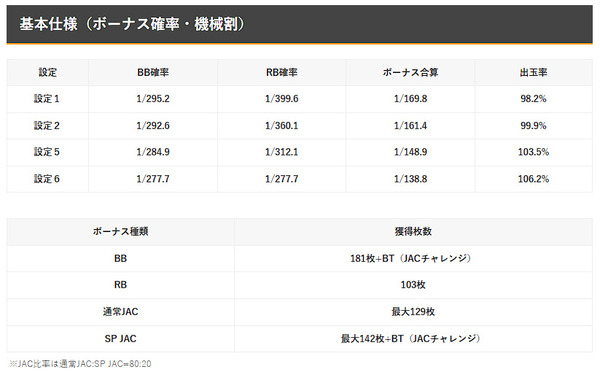600x383 pixels.
Task: Click the 通常JAC bonus type cell
Action: (121, 312)
